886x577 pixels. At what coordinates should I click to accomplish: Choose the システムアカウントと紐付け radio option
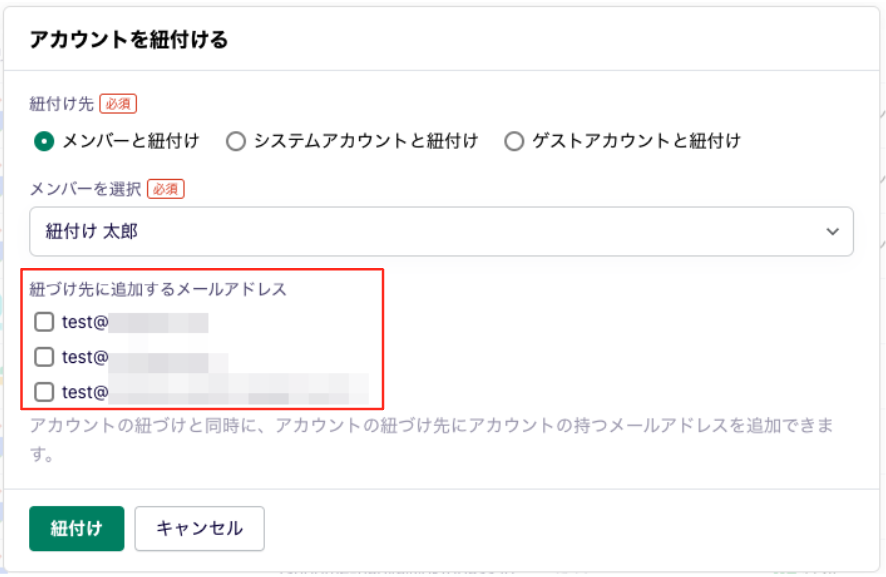click(x=236, y=141)
